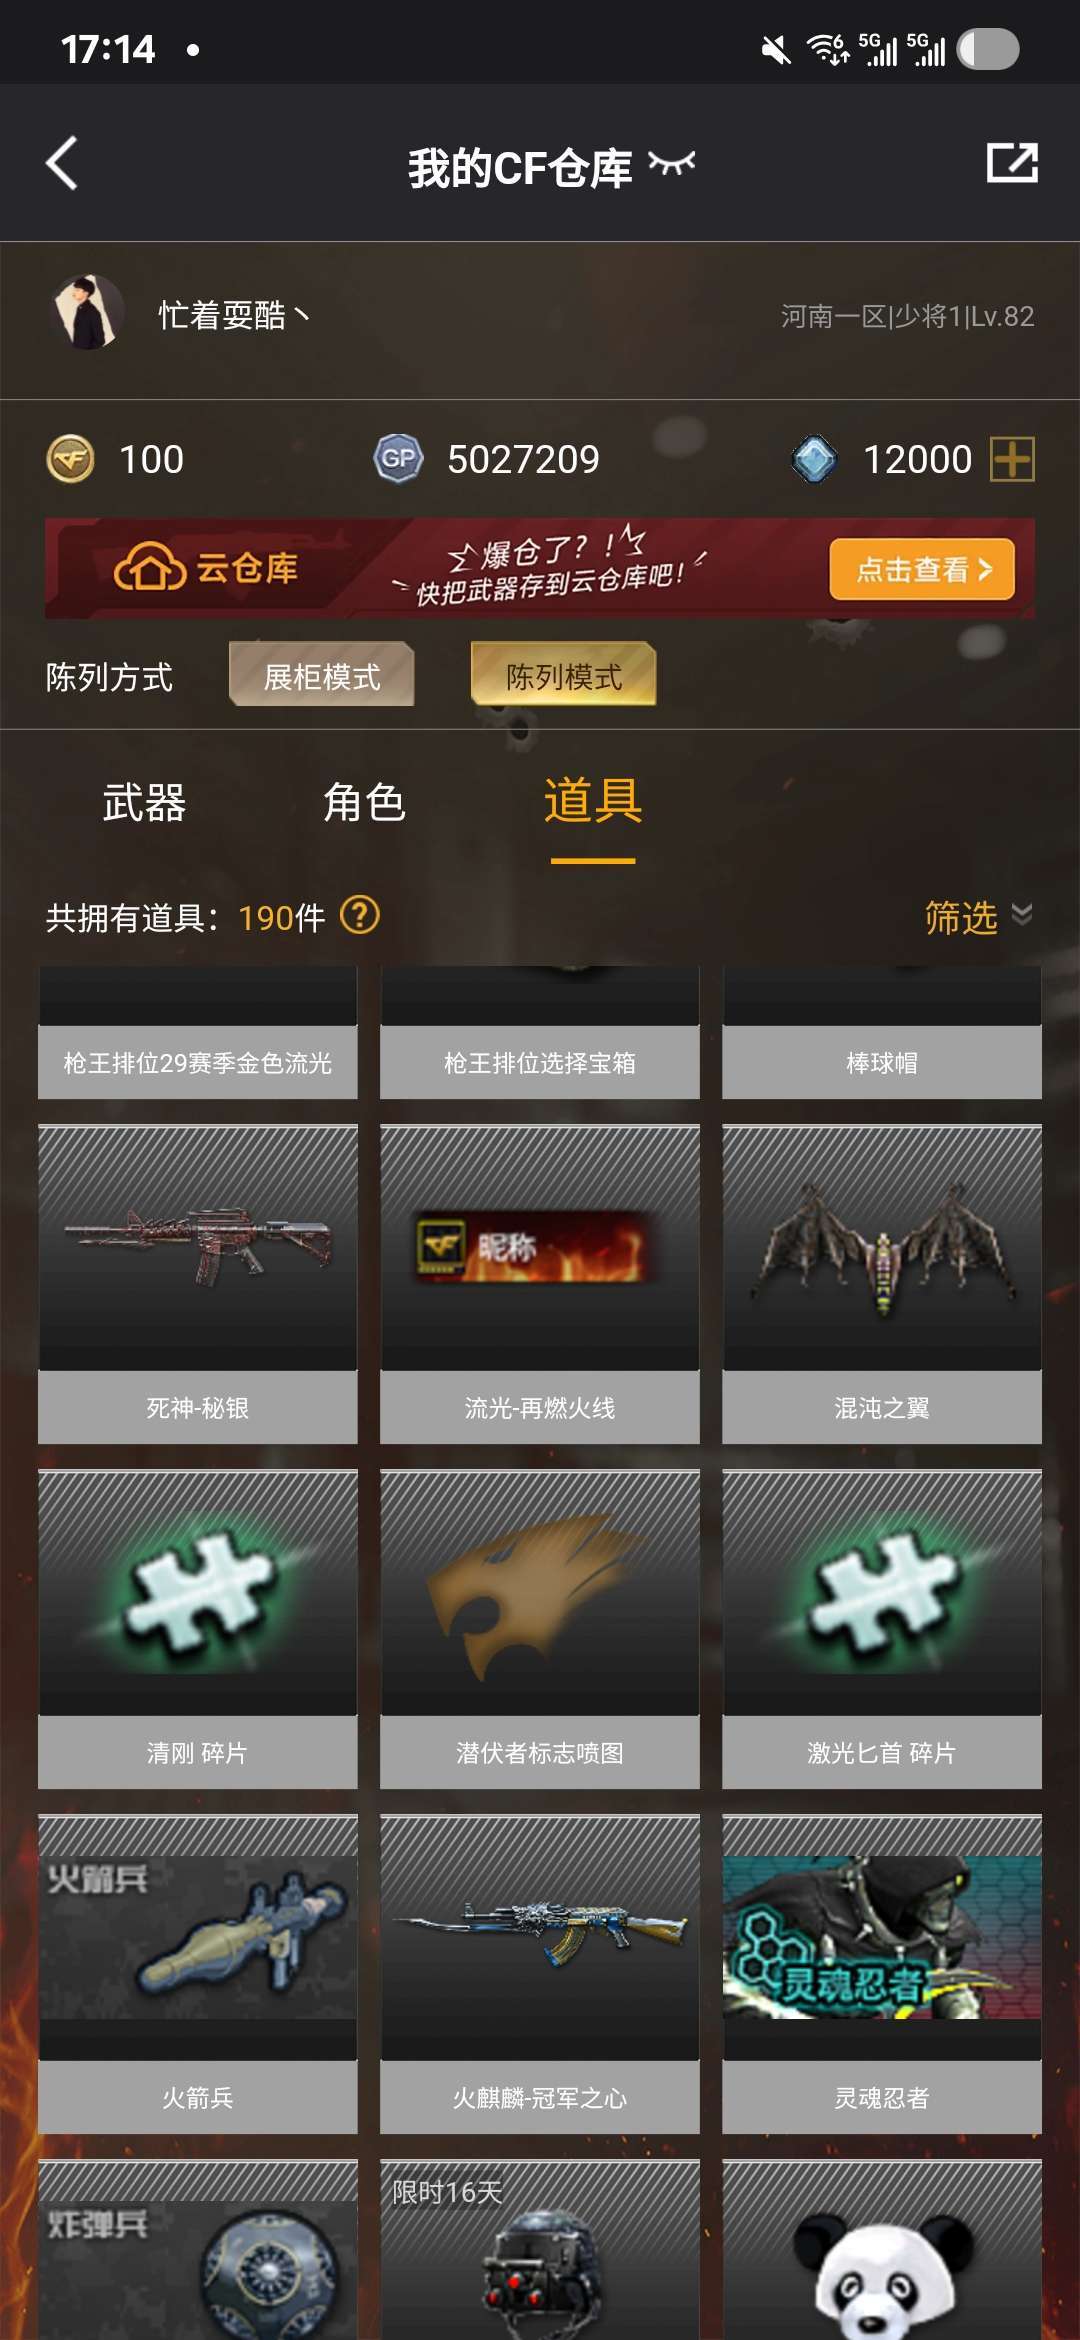Switch to 陈列模式 display mode
The image size is (1080, 2340).
coord(564,676)
